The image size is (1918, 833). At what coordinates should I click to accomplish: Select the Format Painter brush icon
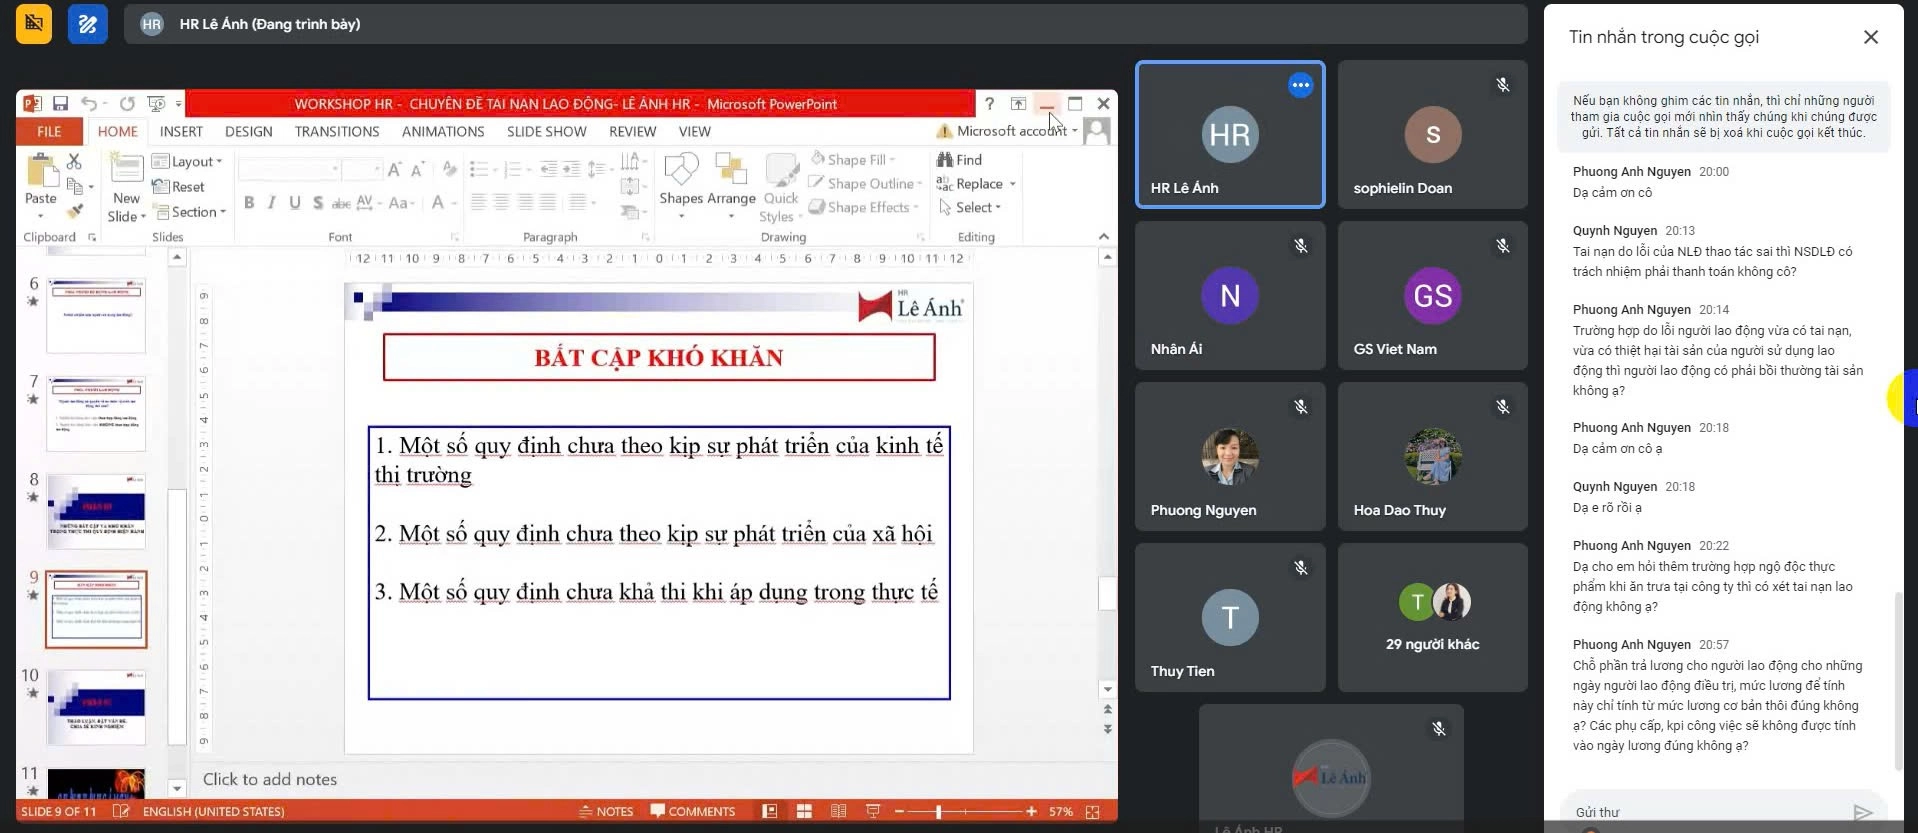pos(74,211)
